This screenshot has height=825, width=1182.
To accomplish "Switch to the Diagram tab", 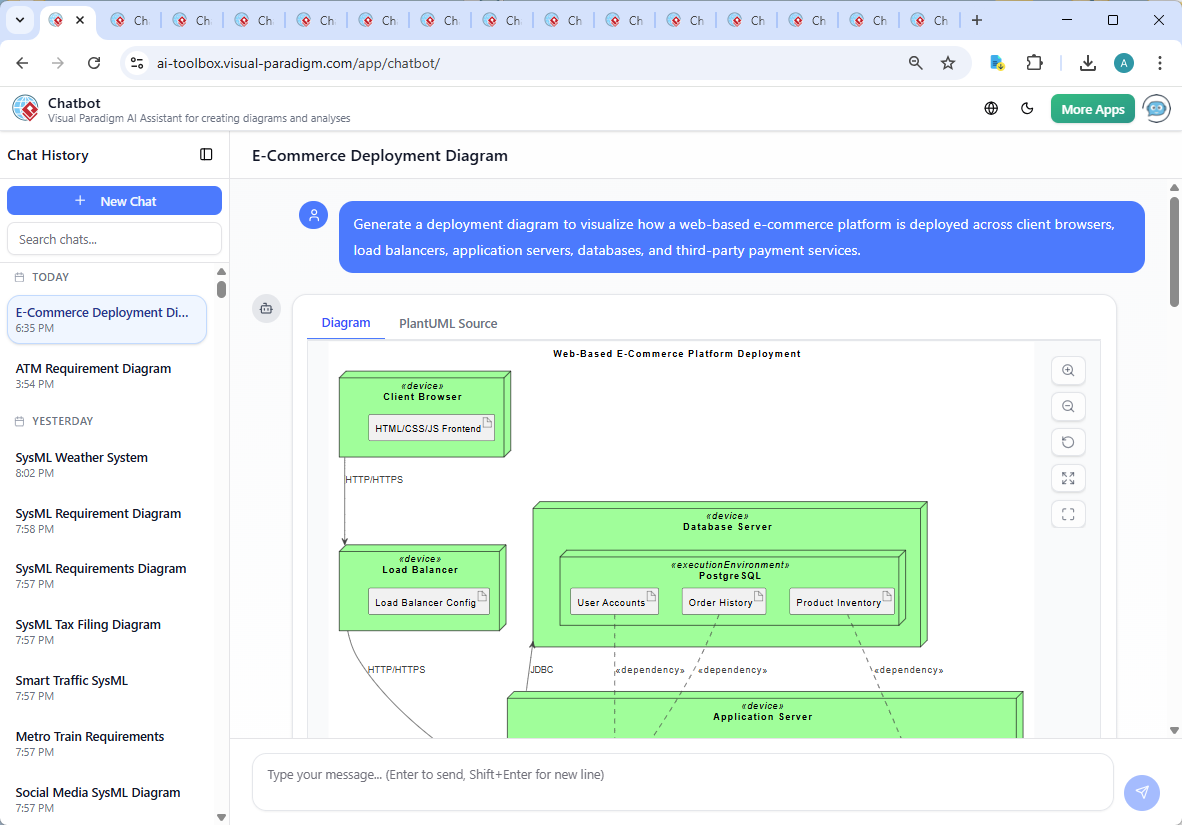I will point(346,323).
